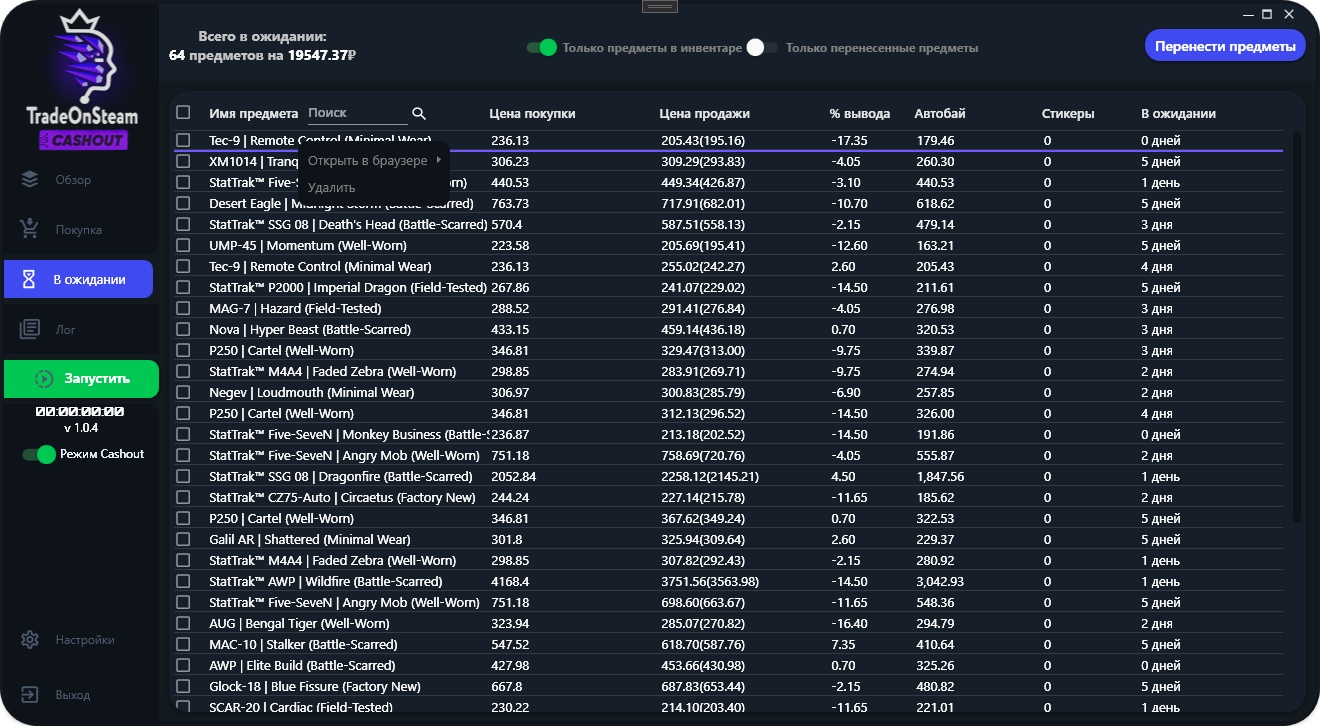Image resolution: width=1320 pixels, height=726 pixels.
Task: Expand Открыть в браузере submenu arrow
Action: tap(438, 161)
